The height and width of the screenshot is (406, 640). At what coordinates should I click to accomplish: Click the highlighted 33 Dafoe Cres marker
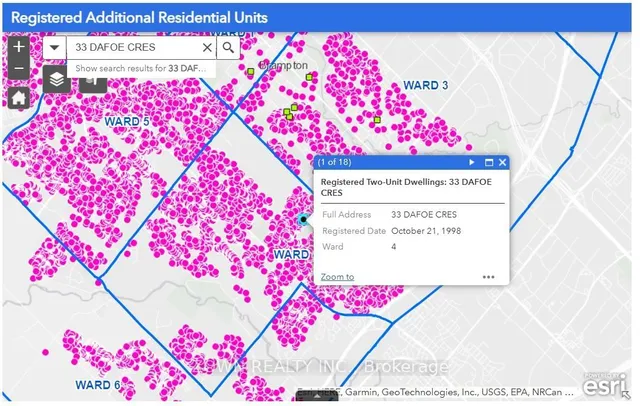[x=304, y=219]
